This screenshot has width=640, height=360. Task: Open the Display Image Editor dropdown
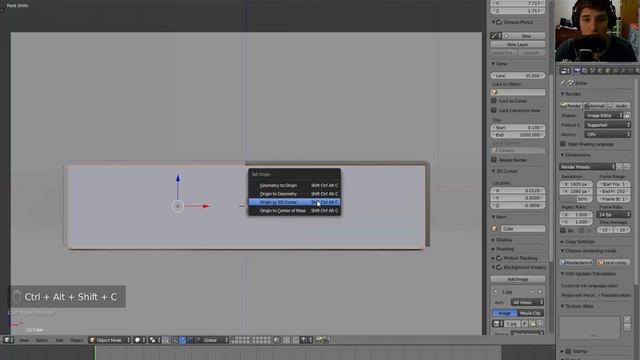click(x=604, y=116)
